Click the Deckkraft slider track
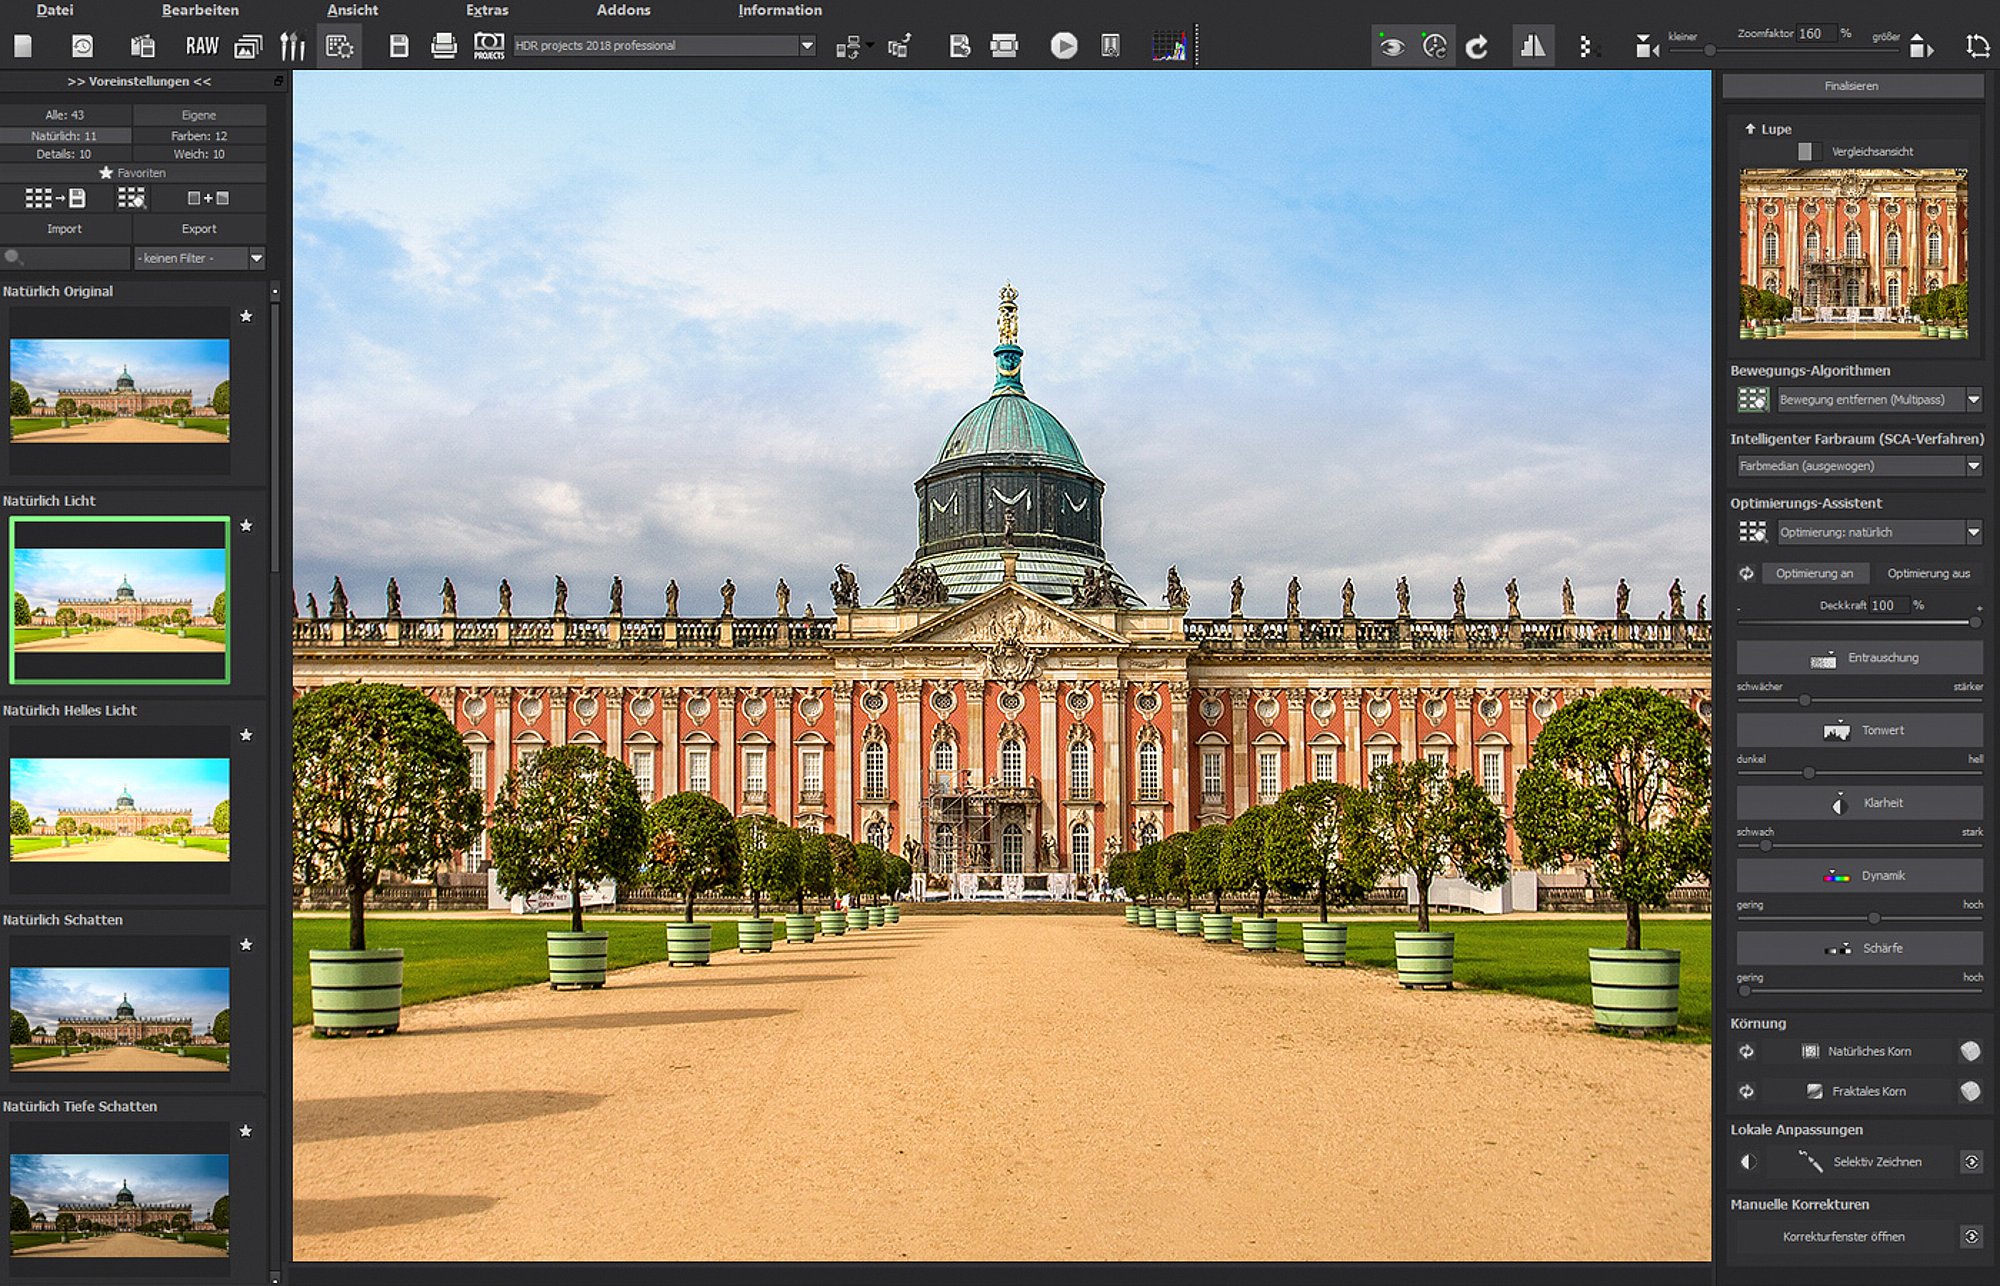The width and height of the screenshot is (2000, 1286). [1858, 622]
